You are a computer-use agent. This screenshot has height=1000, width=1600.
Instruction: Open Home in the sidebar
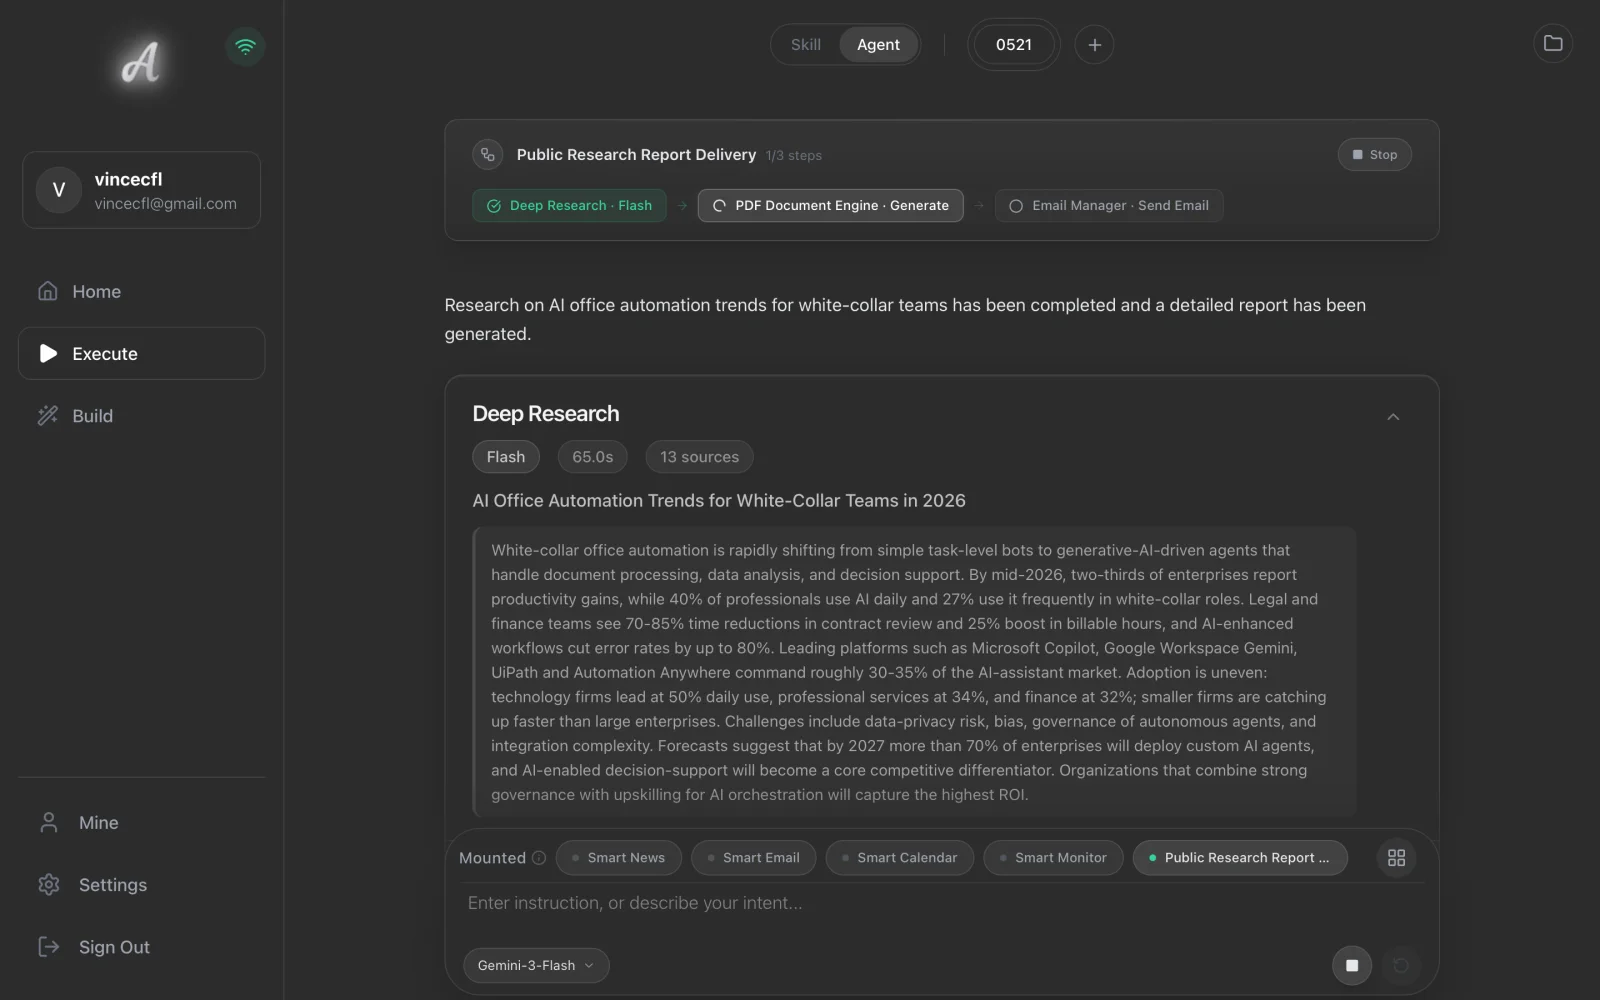tap(141, 292)
